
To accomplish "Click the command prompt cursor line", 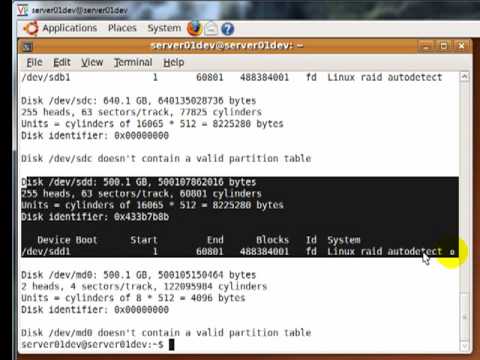I will pos(98,344).
